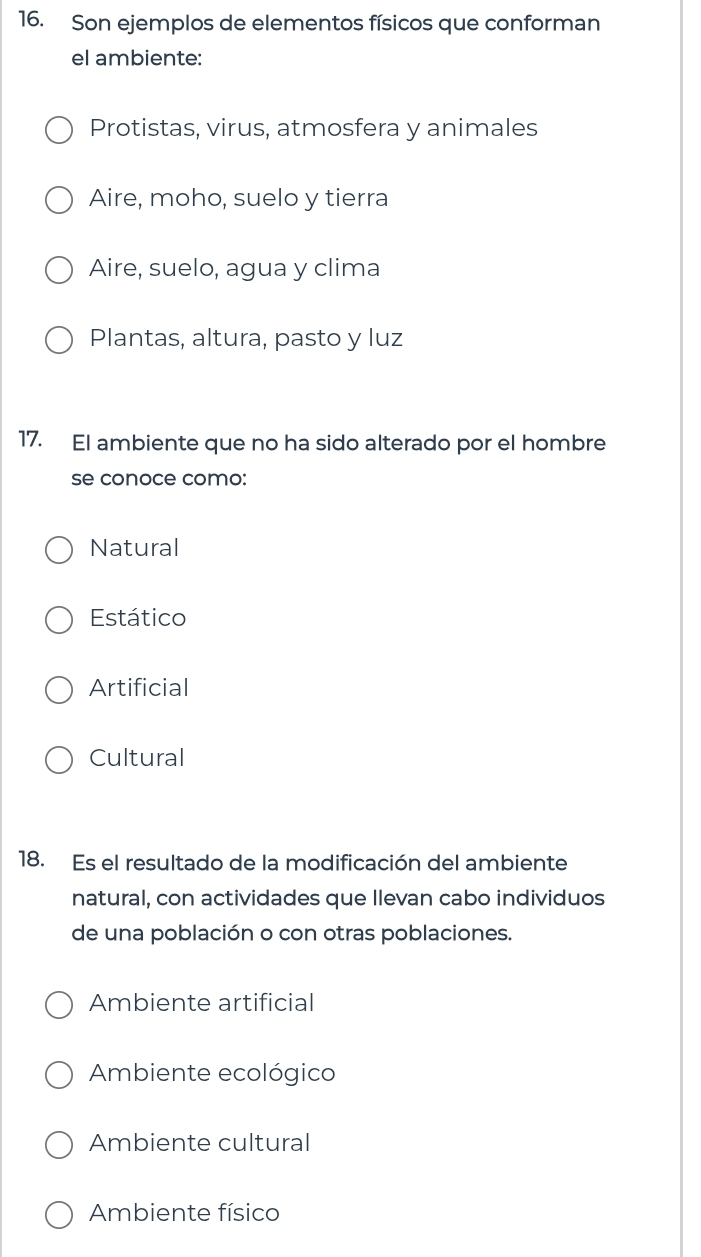Select 'Protistas, virus, atmosfera y animales' option
The height and width of the screenshot is (1257, 701).
pyautogui.click(x=59, y=130)
